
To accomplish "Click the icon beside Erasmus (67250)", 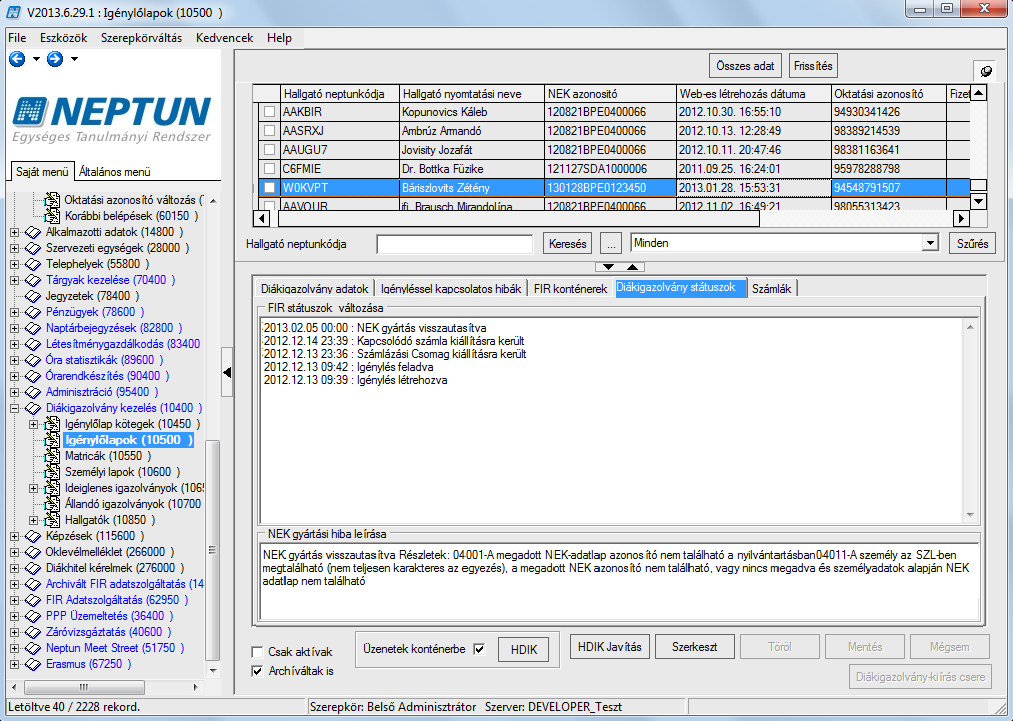I will point(32,664).
